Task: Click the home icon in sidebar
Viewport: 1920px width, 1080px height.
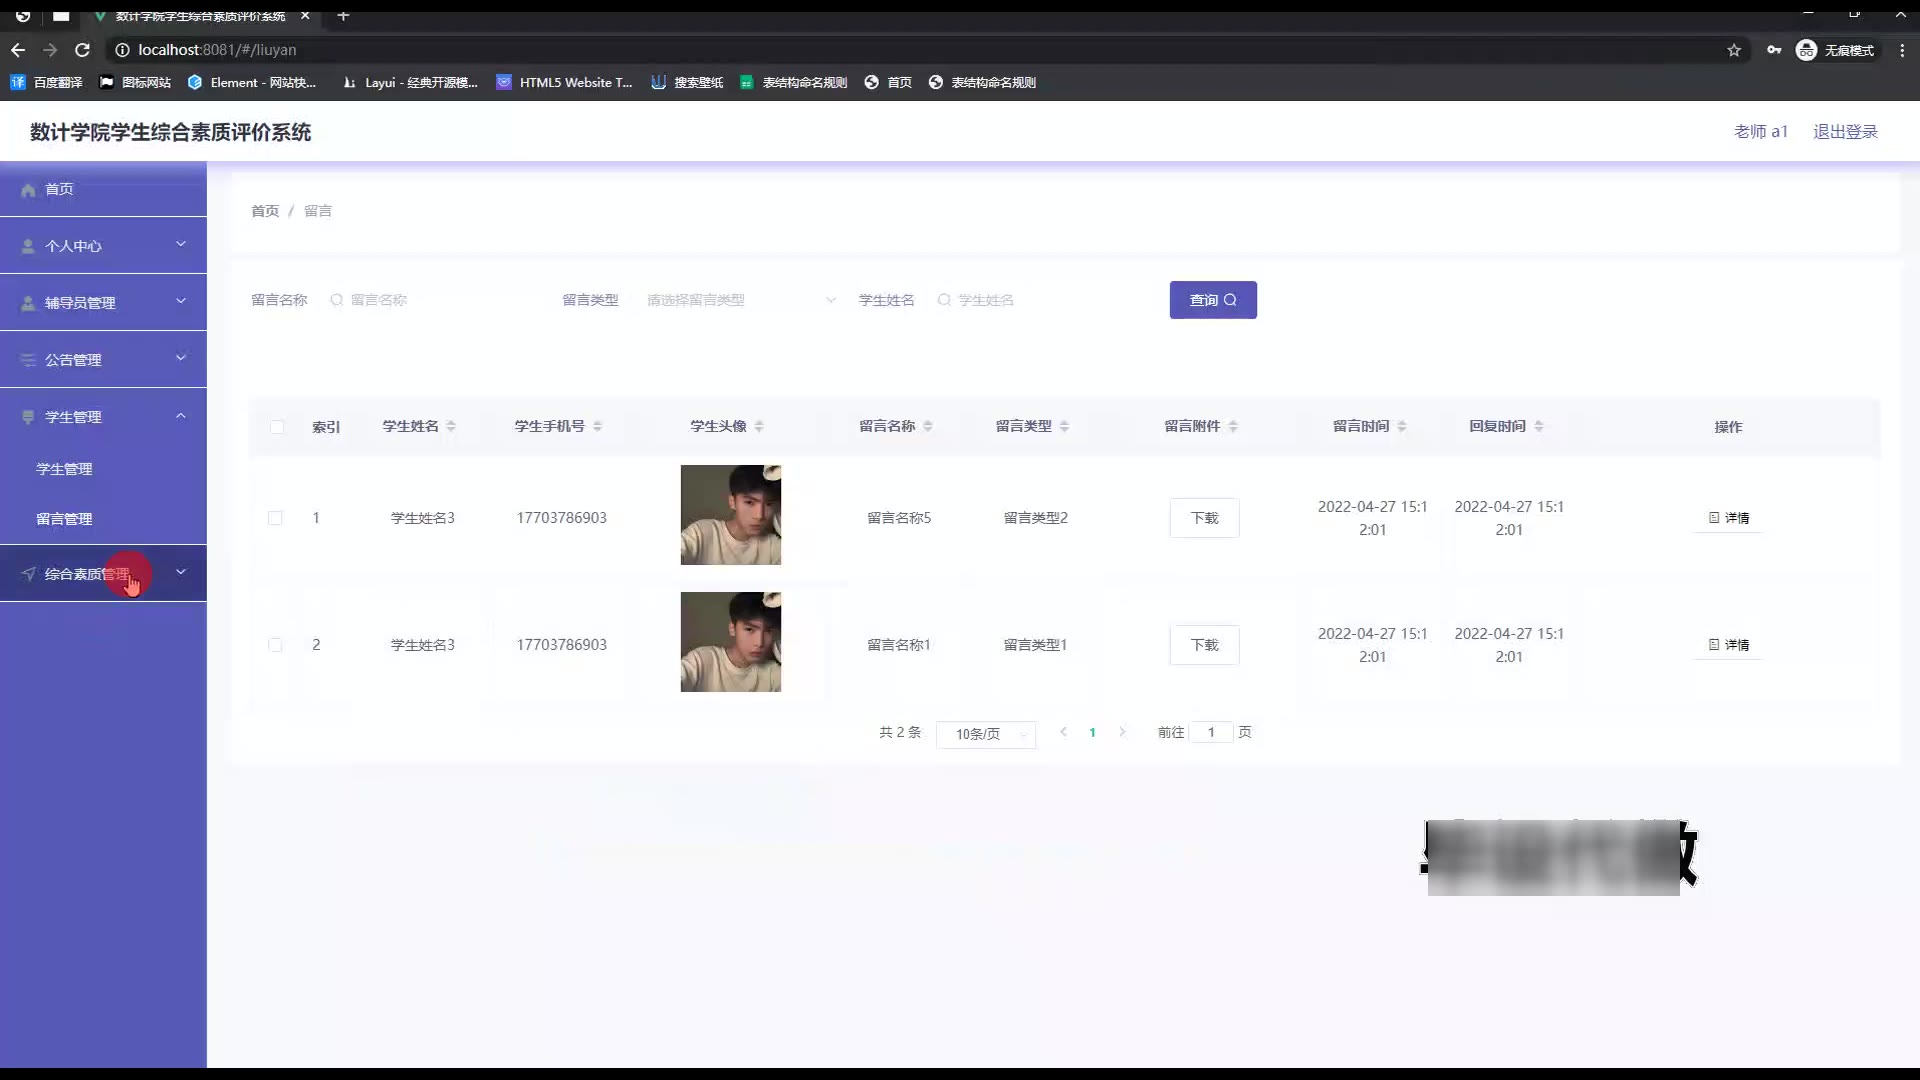Action: tap(28, 190)
